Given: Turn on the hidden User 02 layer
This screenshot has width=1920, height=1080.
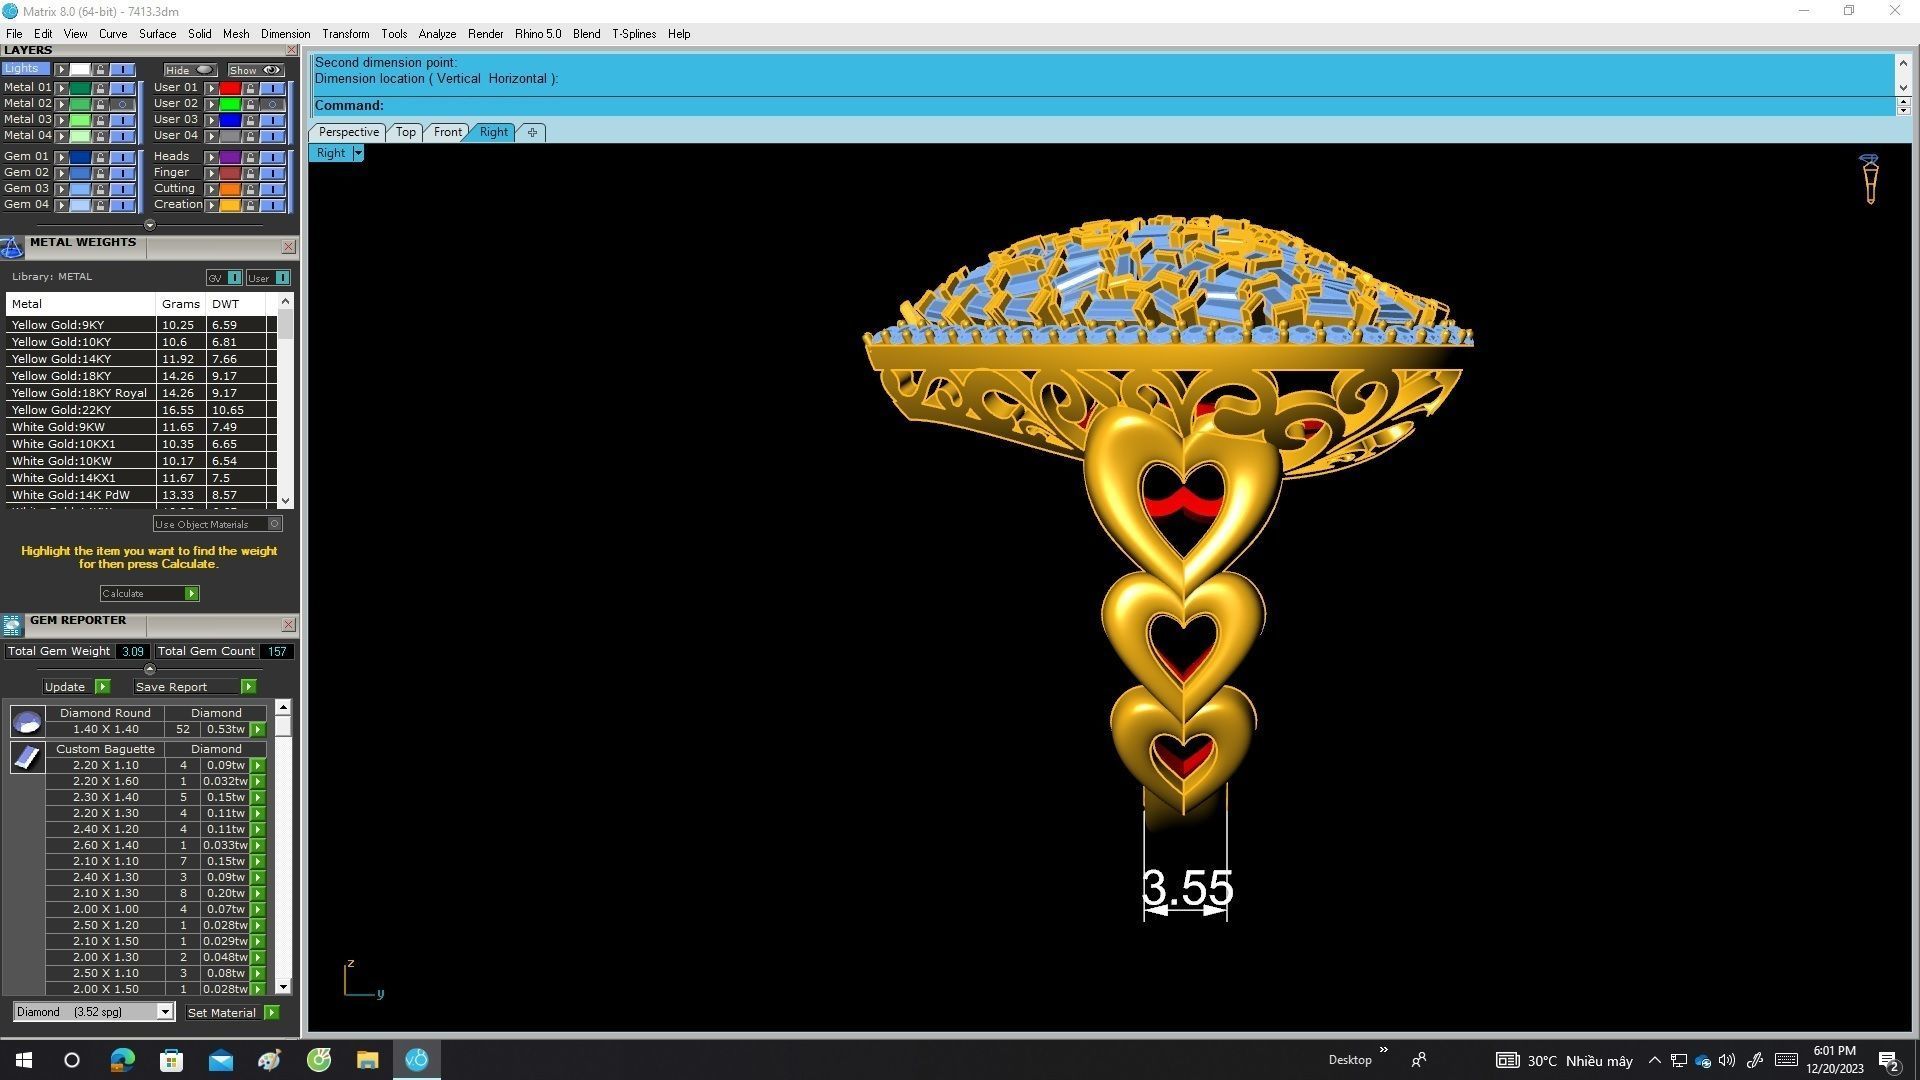Looking at the screenshot, I should 272,104.
